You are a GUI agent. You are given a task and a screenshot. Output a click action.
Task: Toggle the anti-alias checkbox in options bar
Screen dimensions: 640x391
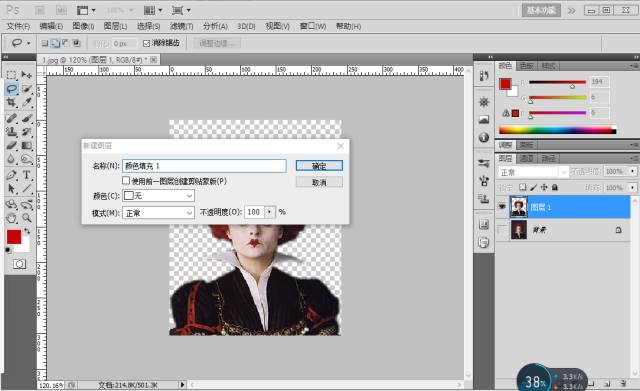coord(147,43)
